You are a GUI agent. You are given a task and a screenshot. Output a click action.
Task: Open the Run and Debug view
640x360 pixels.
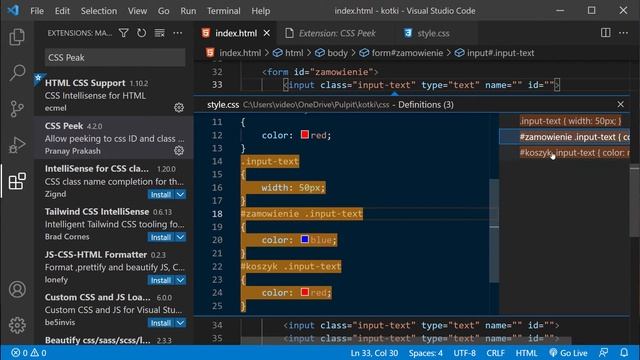tap(17, 145)
